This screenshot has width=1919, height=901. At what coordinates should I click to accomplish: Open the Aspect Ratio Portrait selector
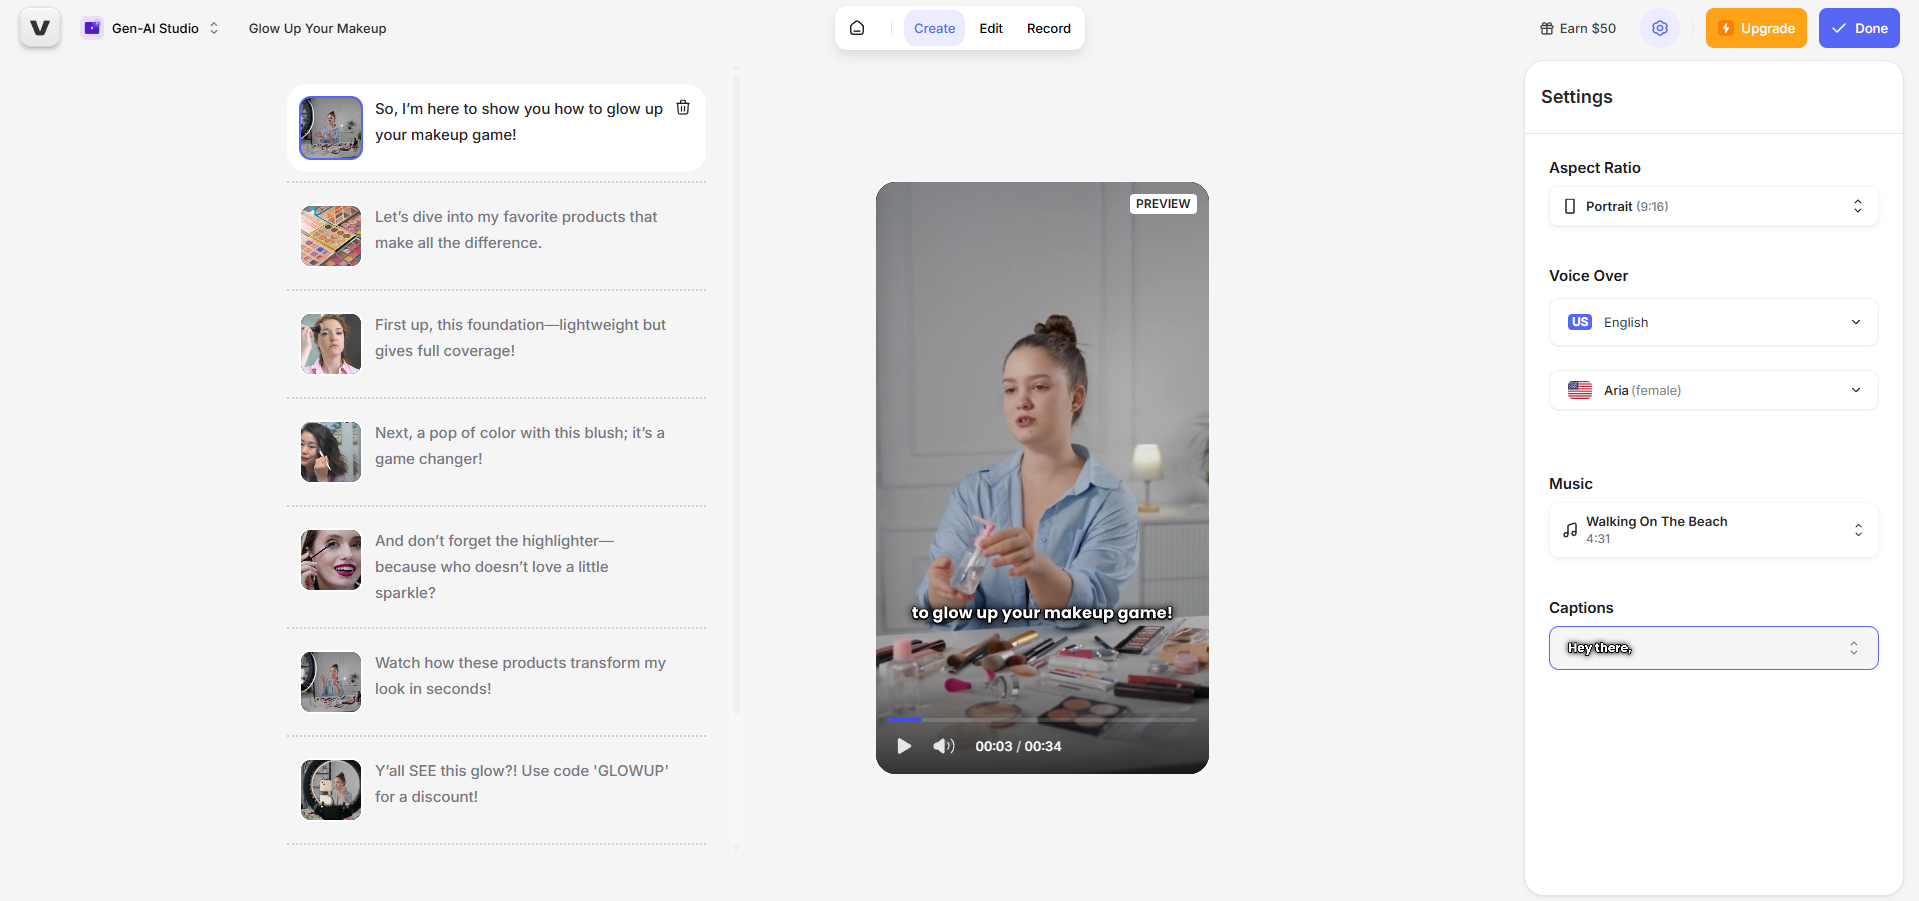tap(1712, 206)
